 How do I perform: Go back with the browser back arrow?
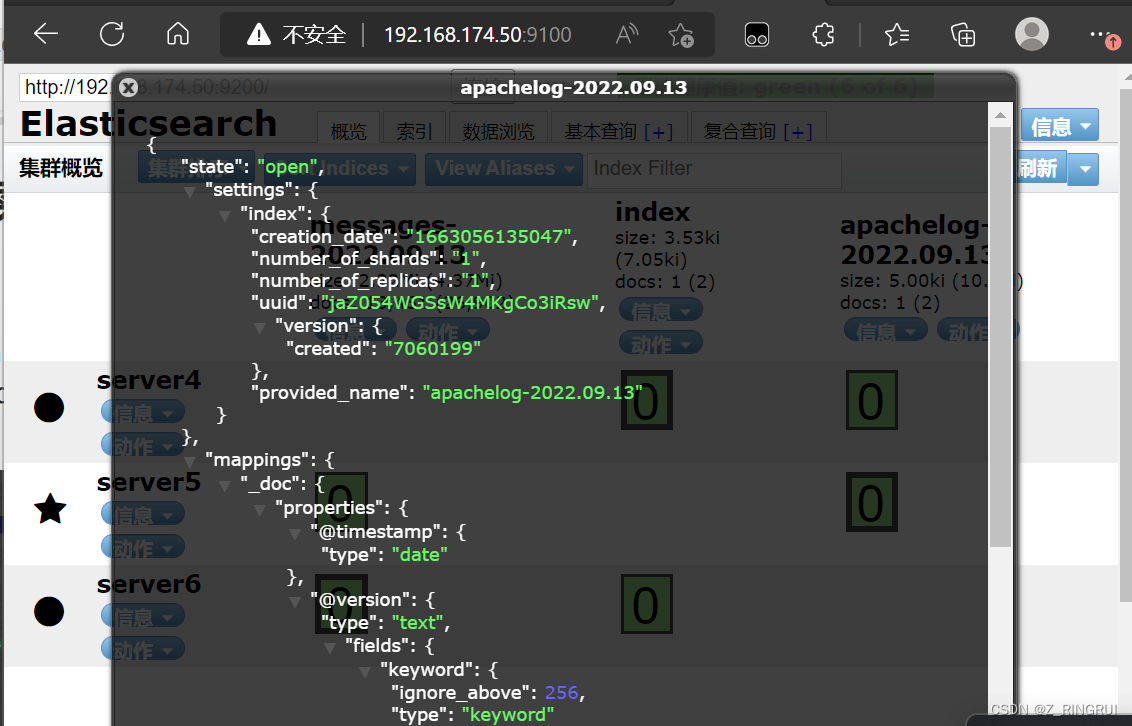[45, 34]
